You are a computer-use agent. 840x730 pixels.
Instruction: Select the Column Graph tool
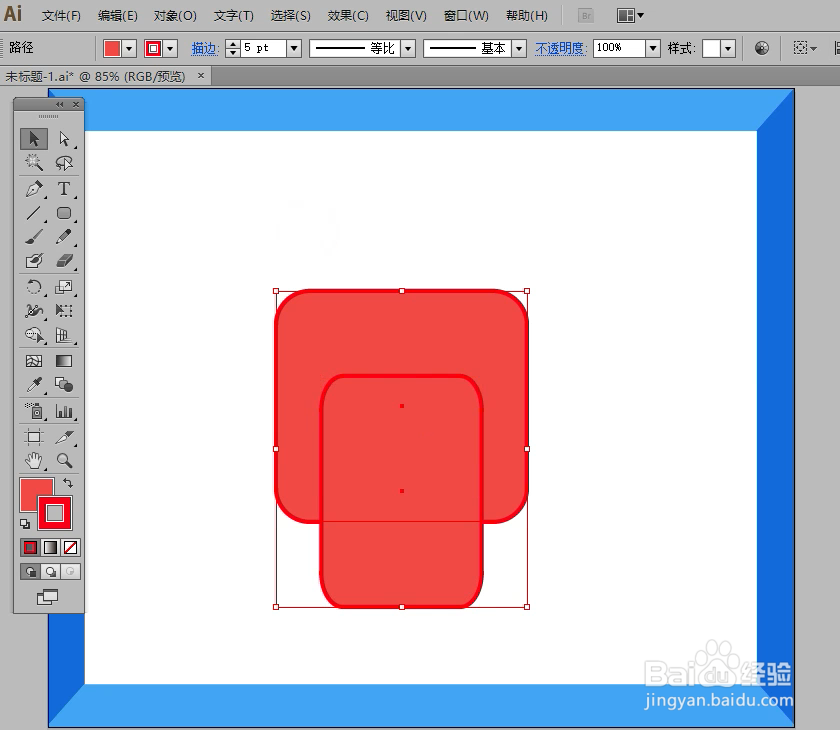(x=64, y=411)
